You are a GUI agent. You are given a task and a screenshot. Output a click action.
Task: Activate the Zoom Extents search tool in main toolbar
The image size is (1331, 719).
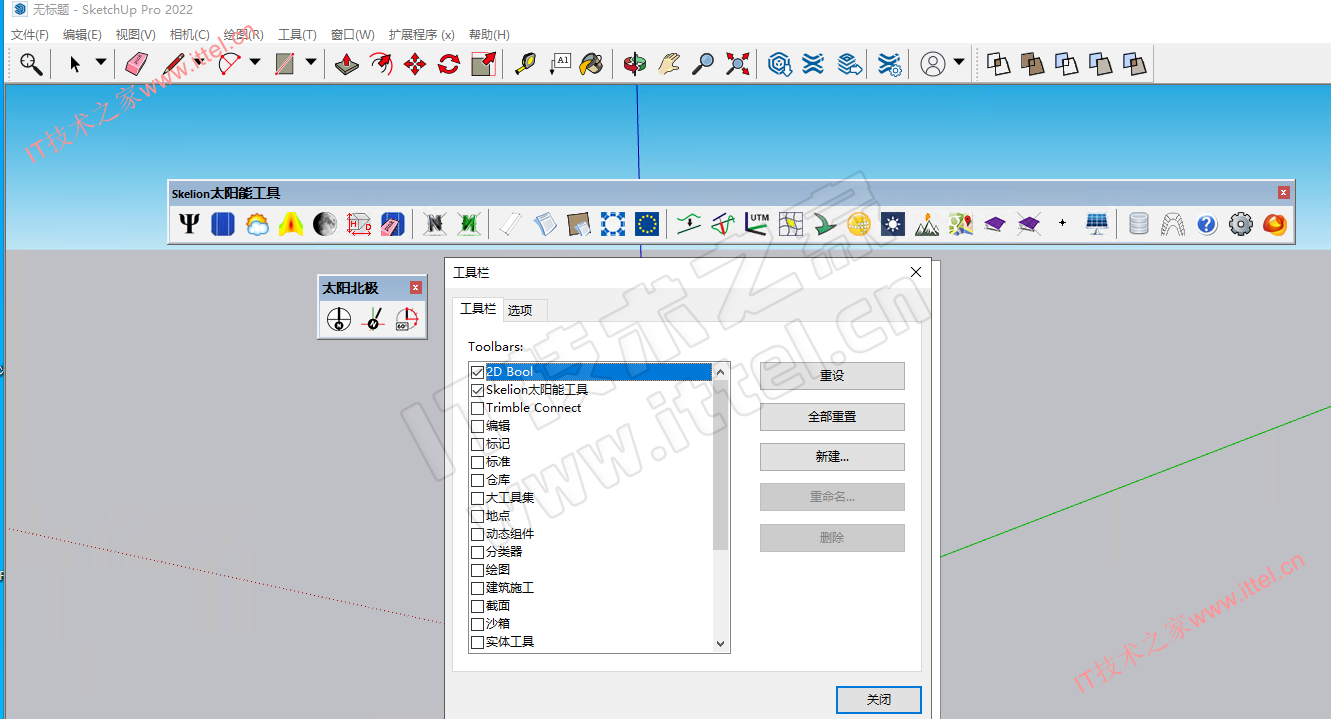click(x=32, y=64)
